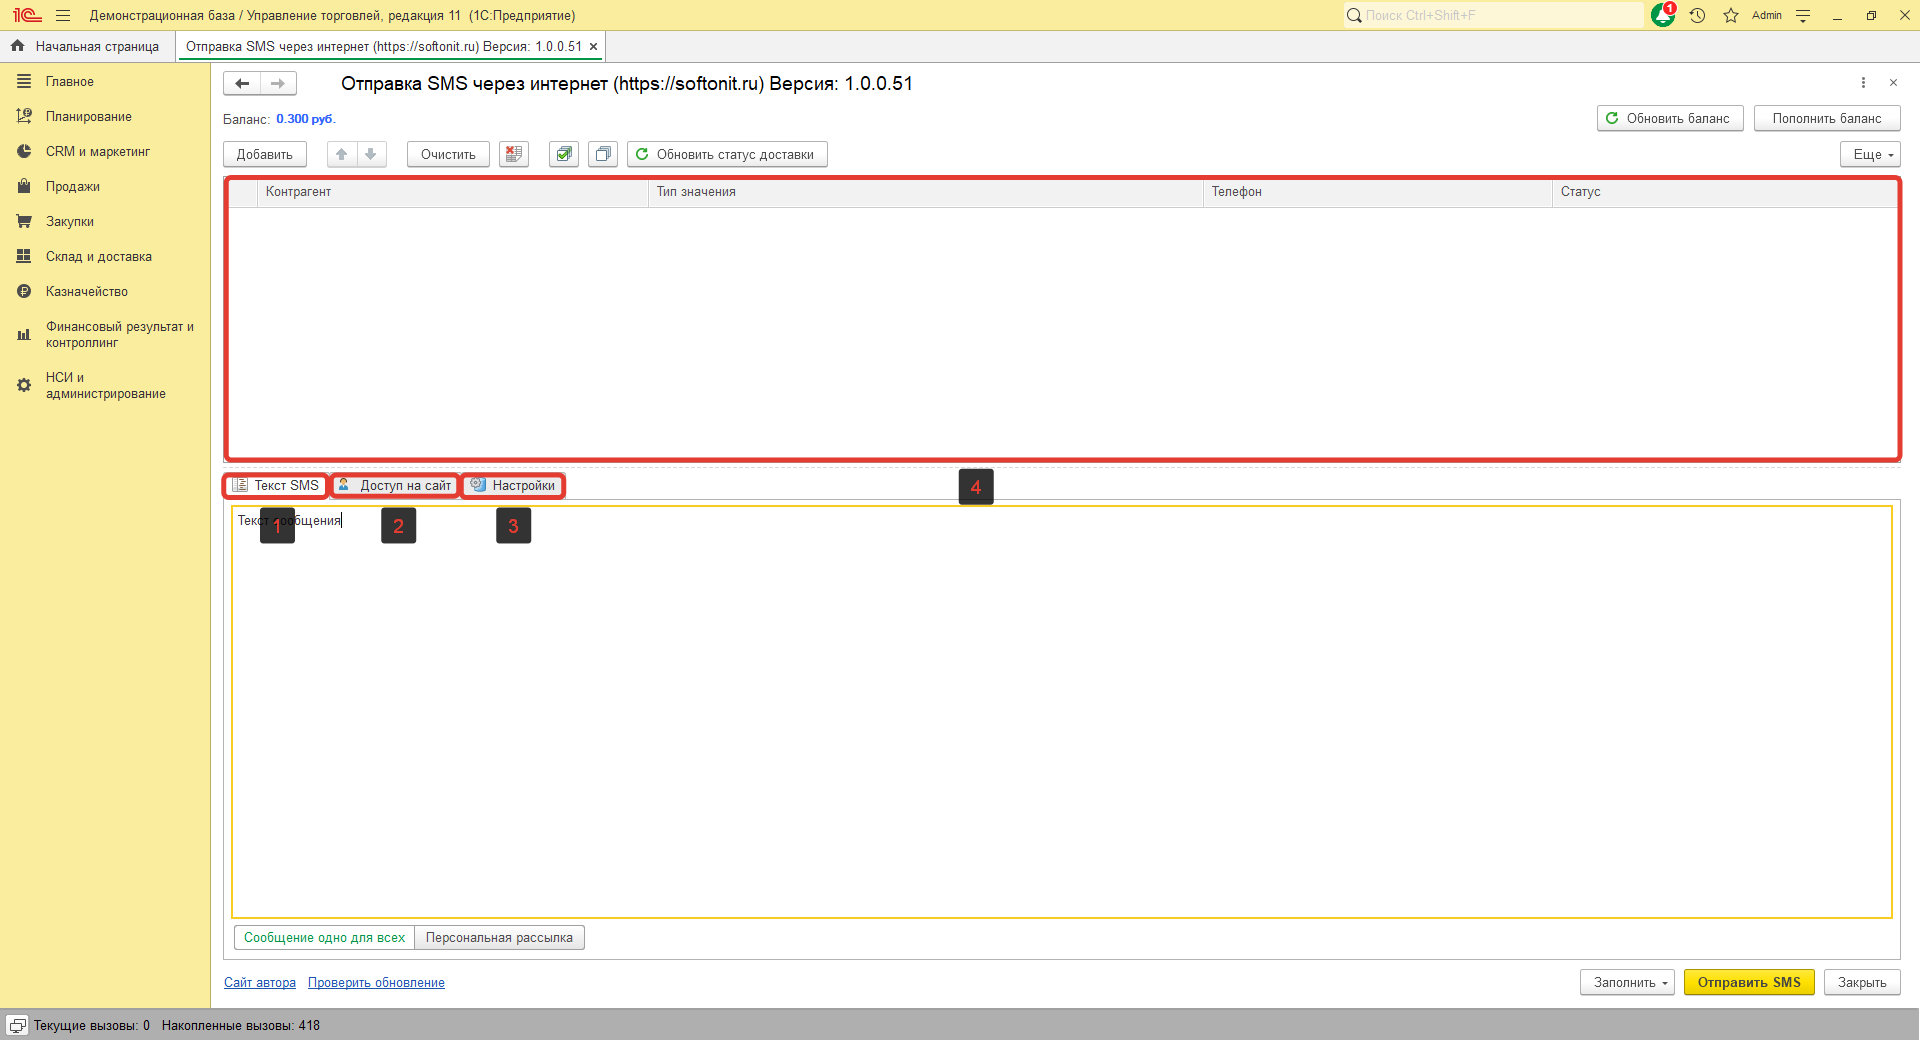The image size is (1920, 1040).
Task: Select 'Сообщение одно для всех' mode
Action: click(x=324, y=938)
